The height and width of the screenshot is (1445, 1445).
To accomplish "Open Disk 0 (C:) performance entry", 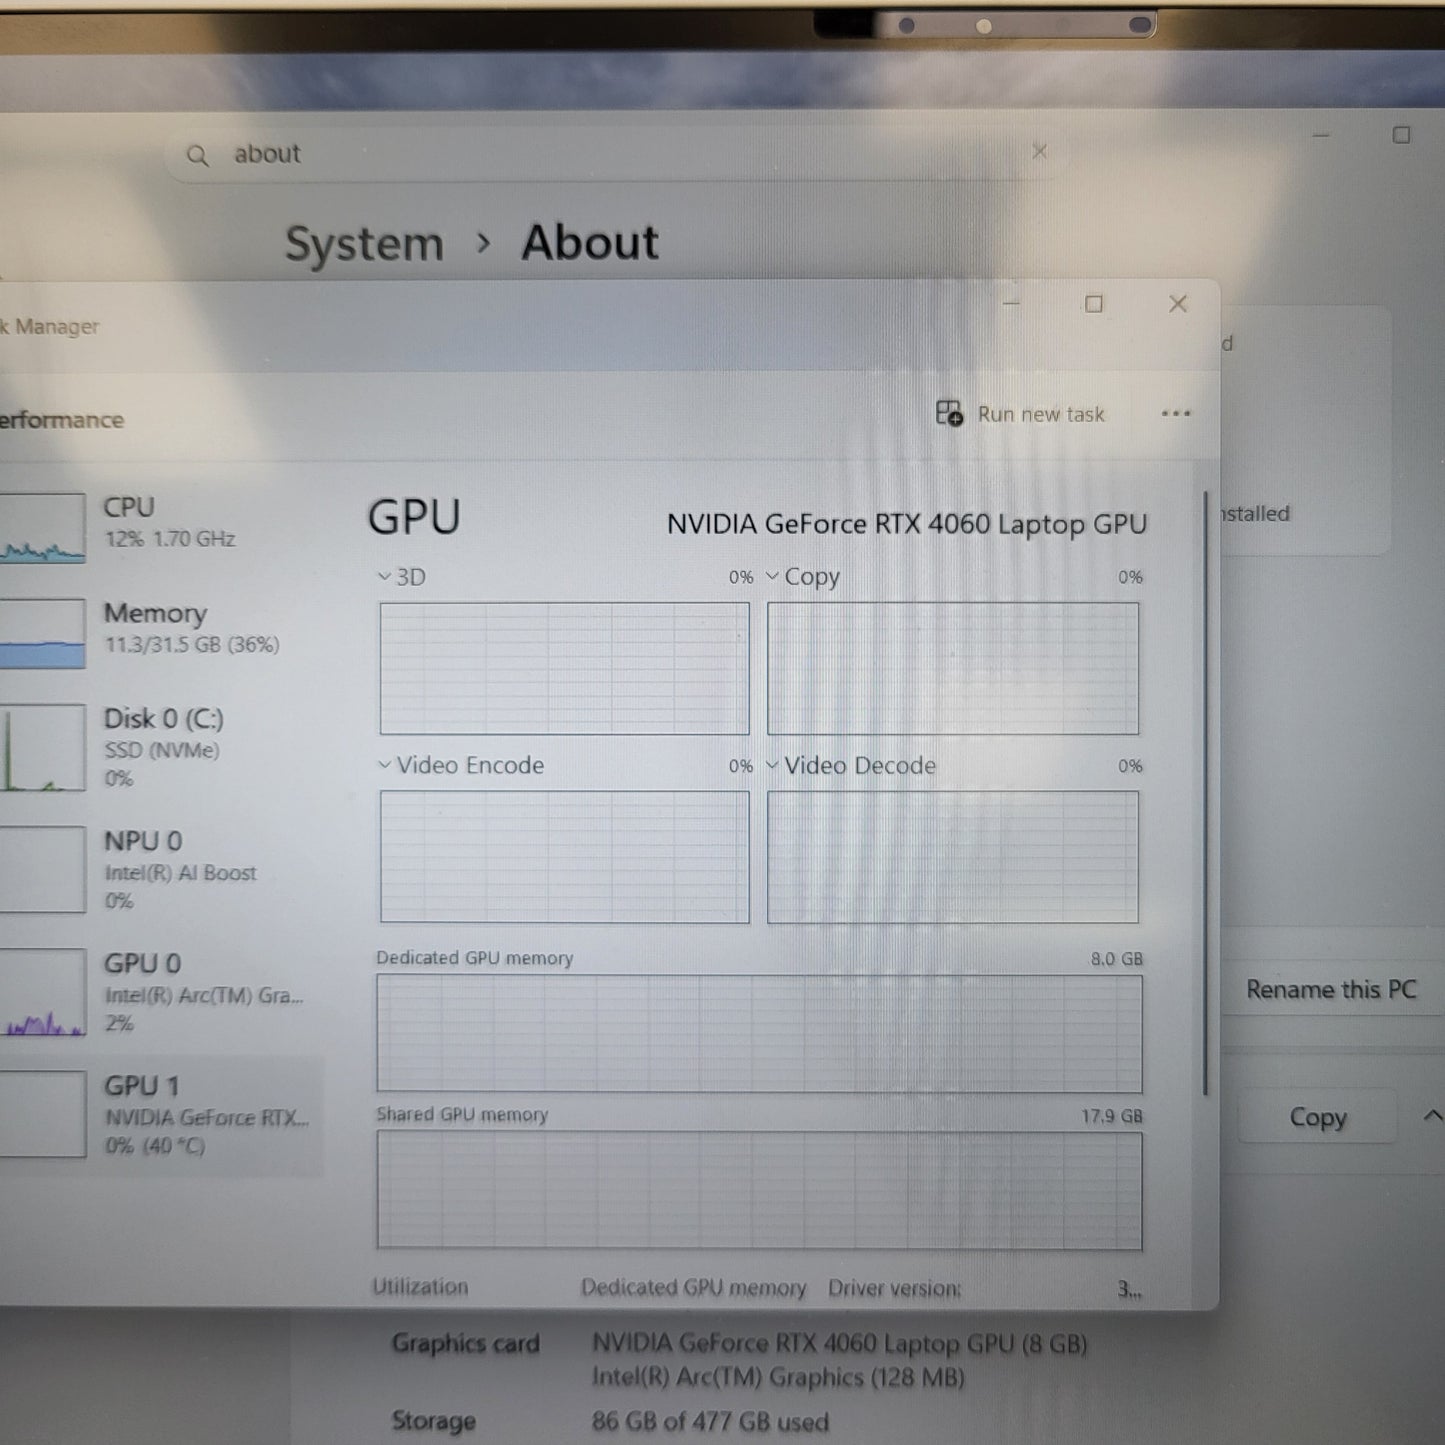I will click(x=164, y=747).
